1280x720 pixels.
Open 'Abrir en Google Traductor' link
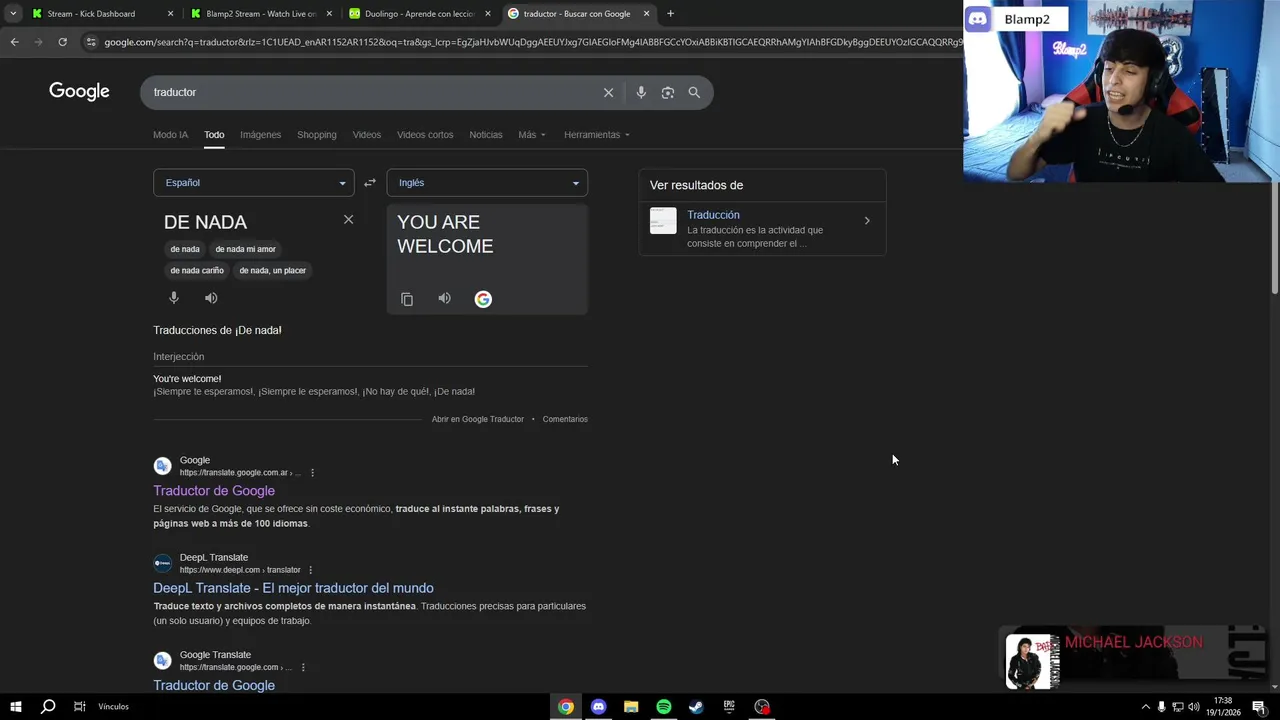pos(478,419)
